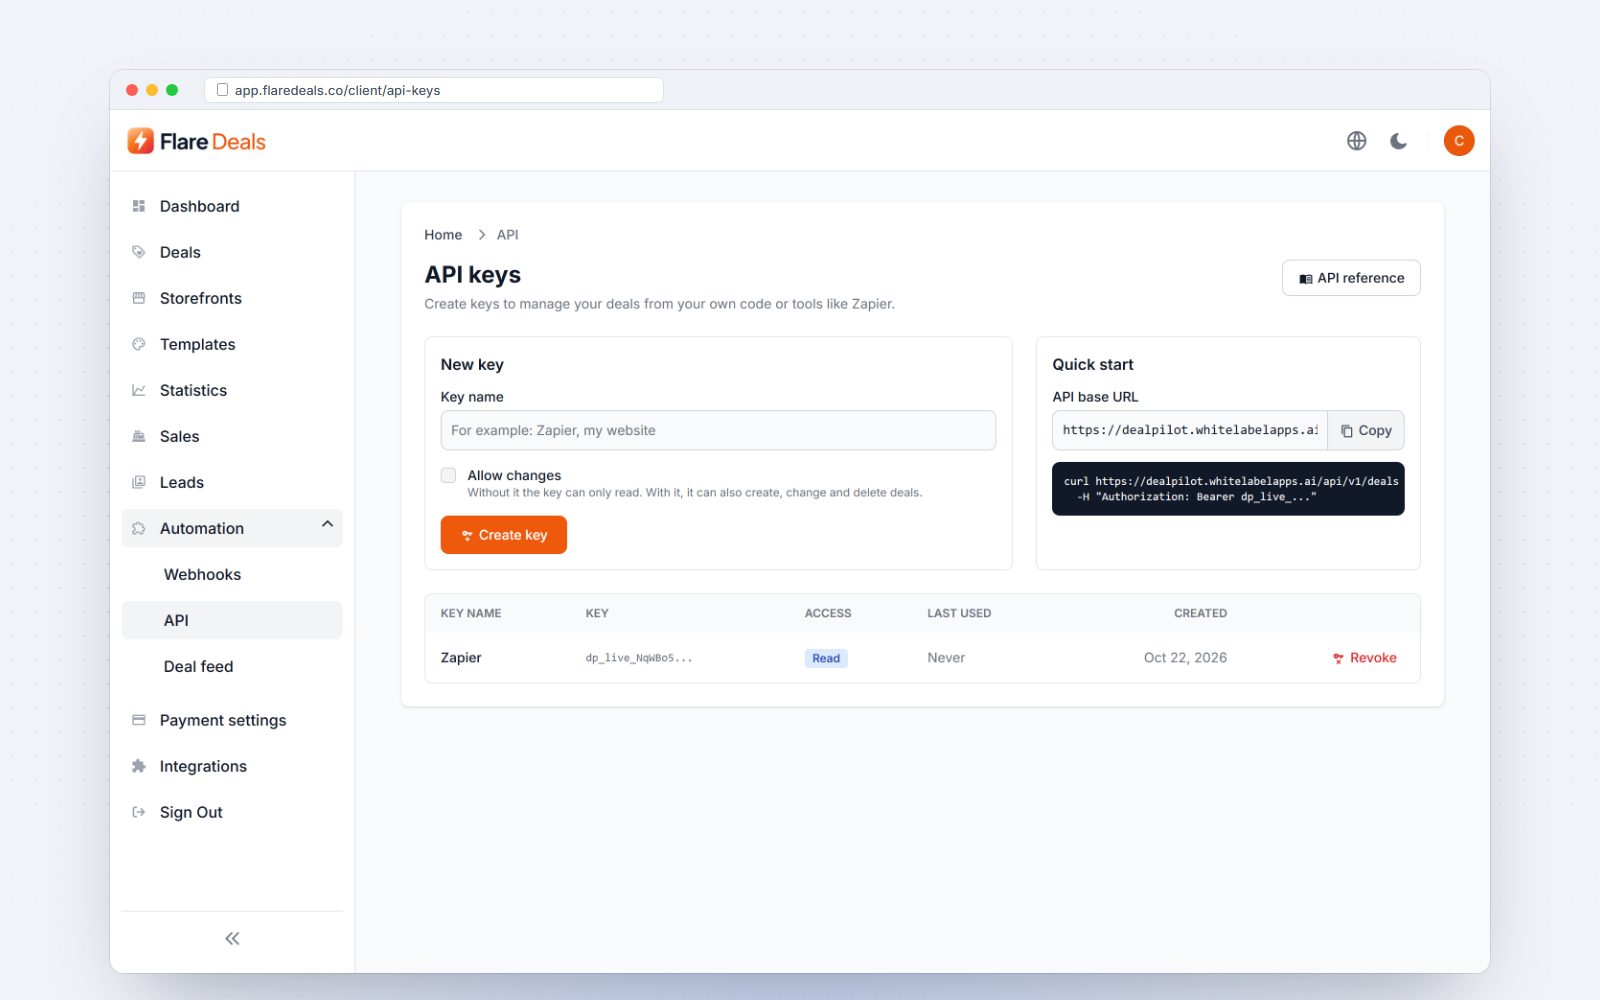The image size is (1600, 1000).
Task: Open Webhooks submenu item
Action: tap(232, 574)
